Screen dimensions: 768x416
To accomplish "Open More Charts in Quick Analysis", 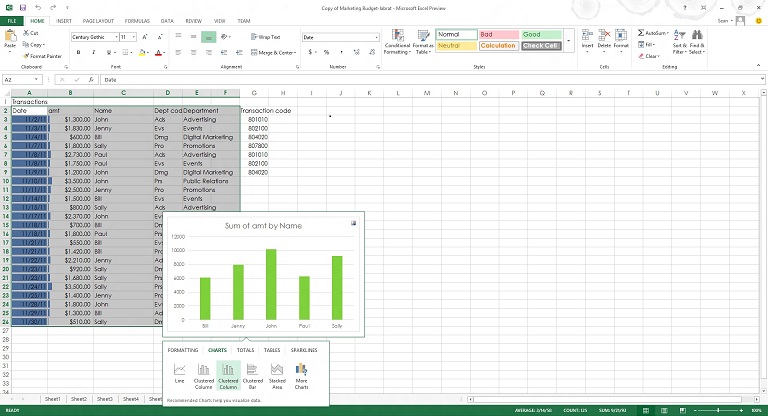I will point(301,376).
